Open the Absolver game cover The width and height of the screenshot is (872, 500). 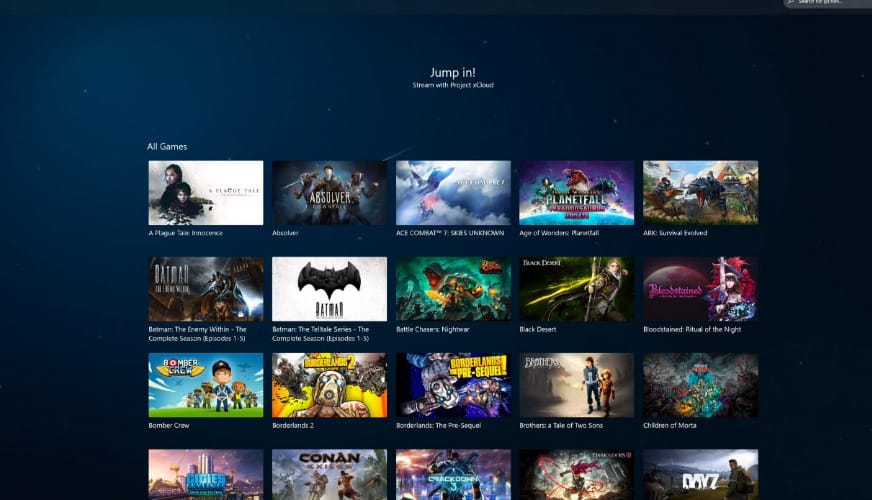(329, 193)
